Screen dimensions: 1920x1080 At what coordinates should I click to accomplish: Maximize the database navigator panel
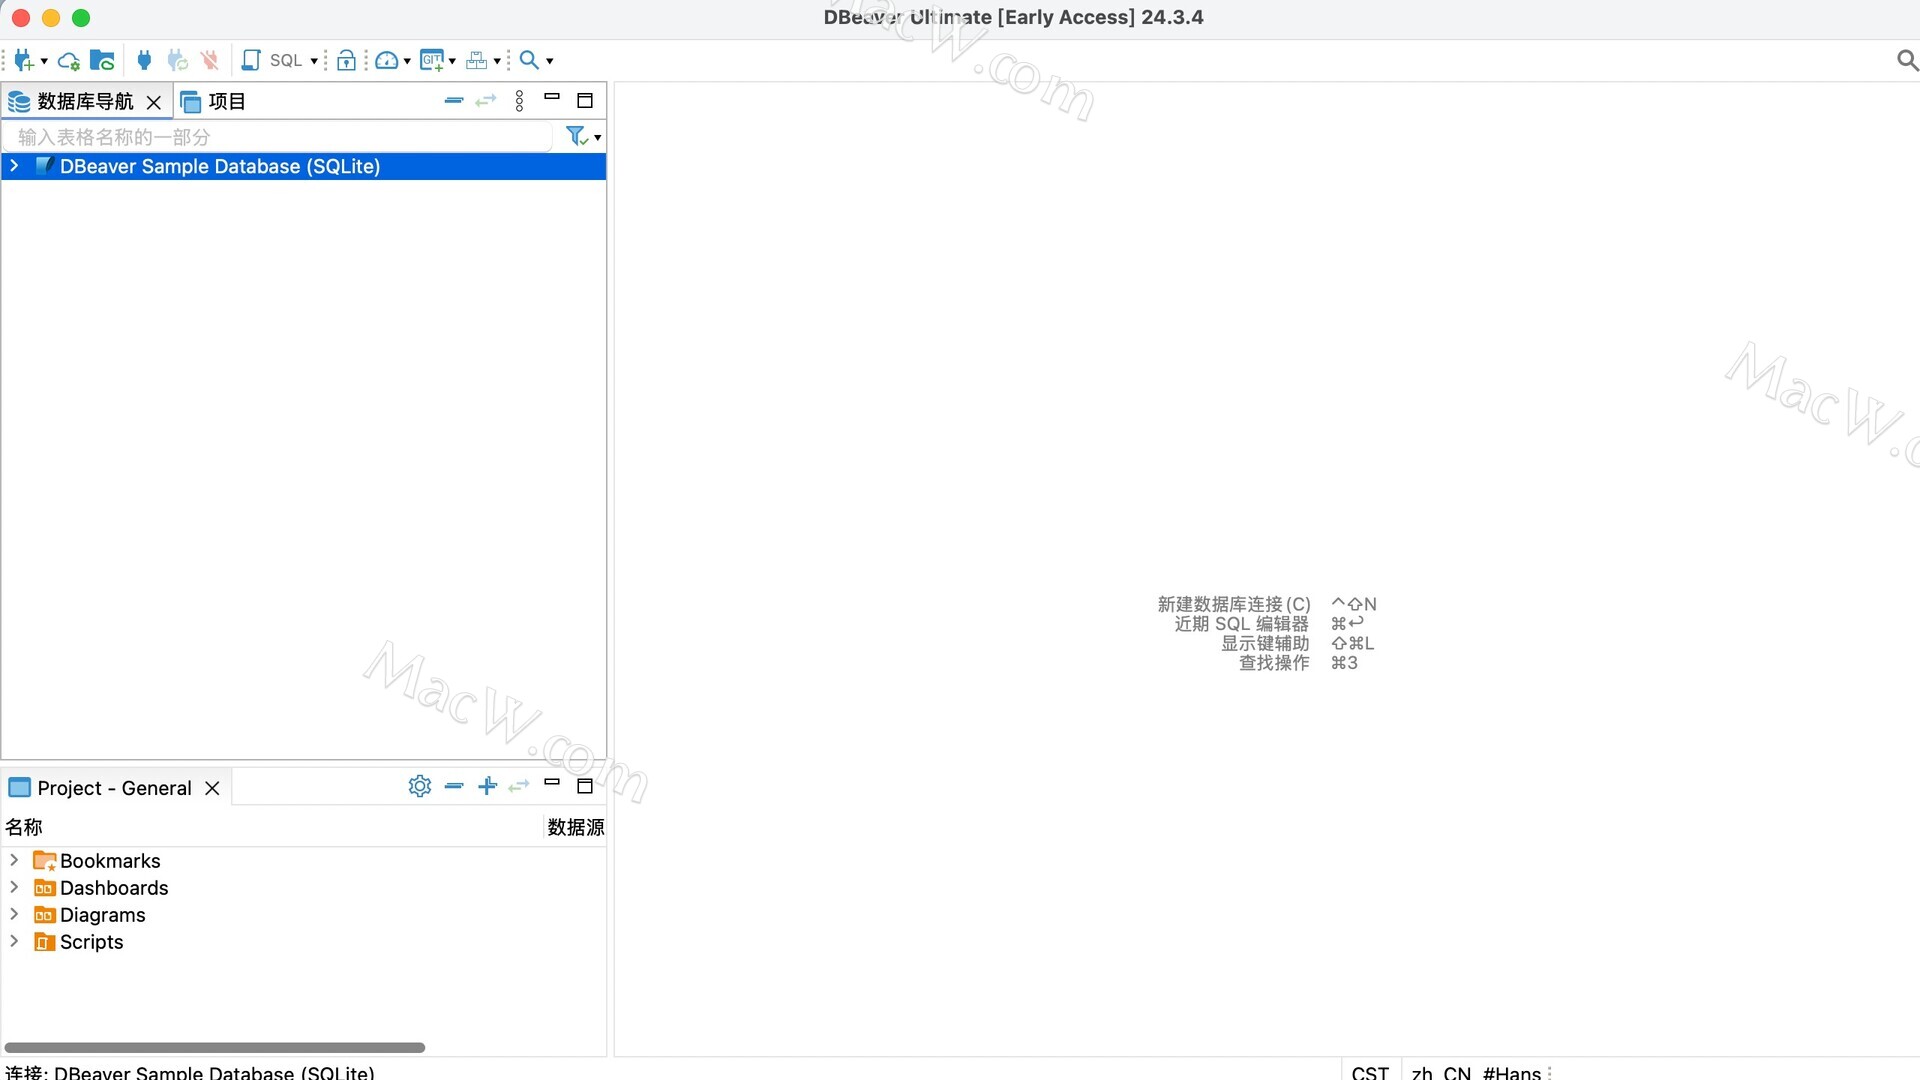tap(585, 101)
